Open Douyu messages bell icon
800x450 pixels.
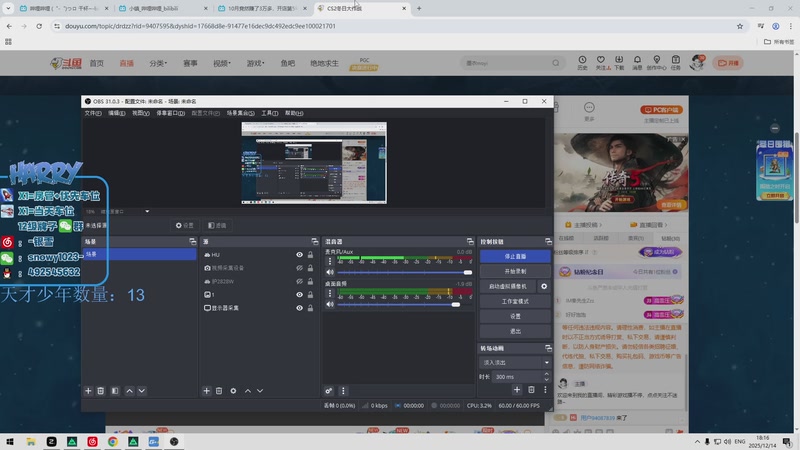637,62
